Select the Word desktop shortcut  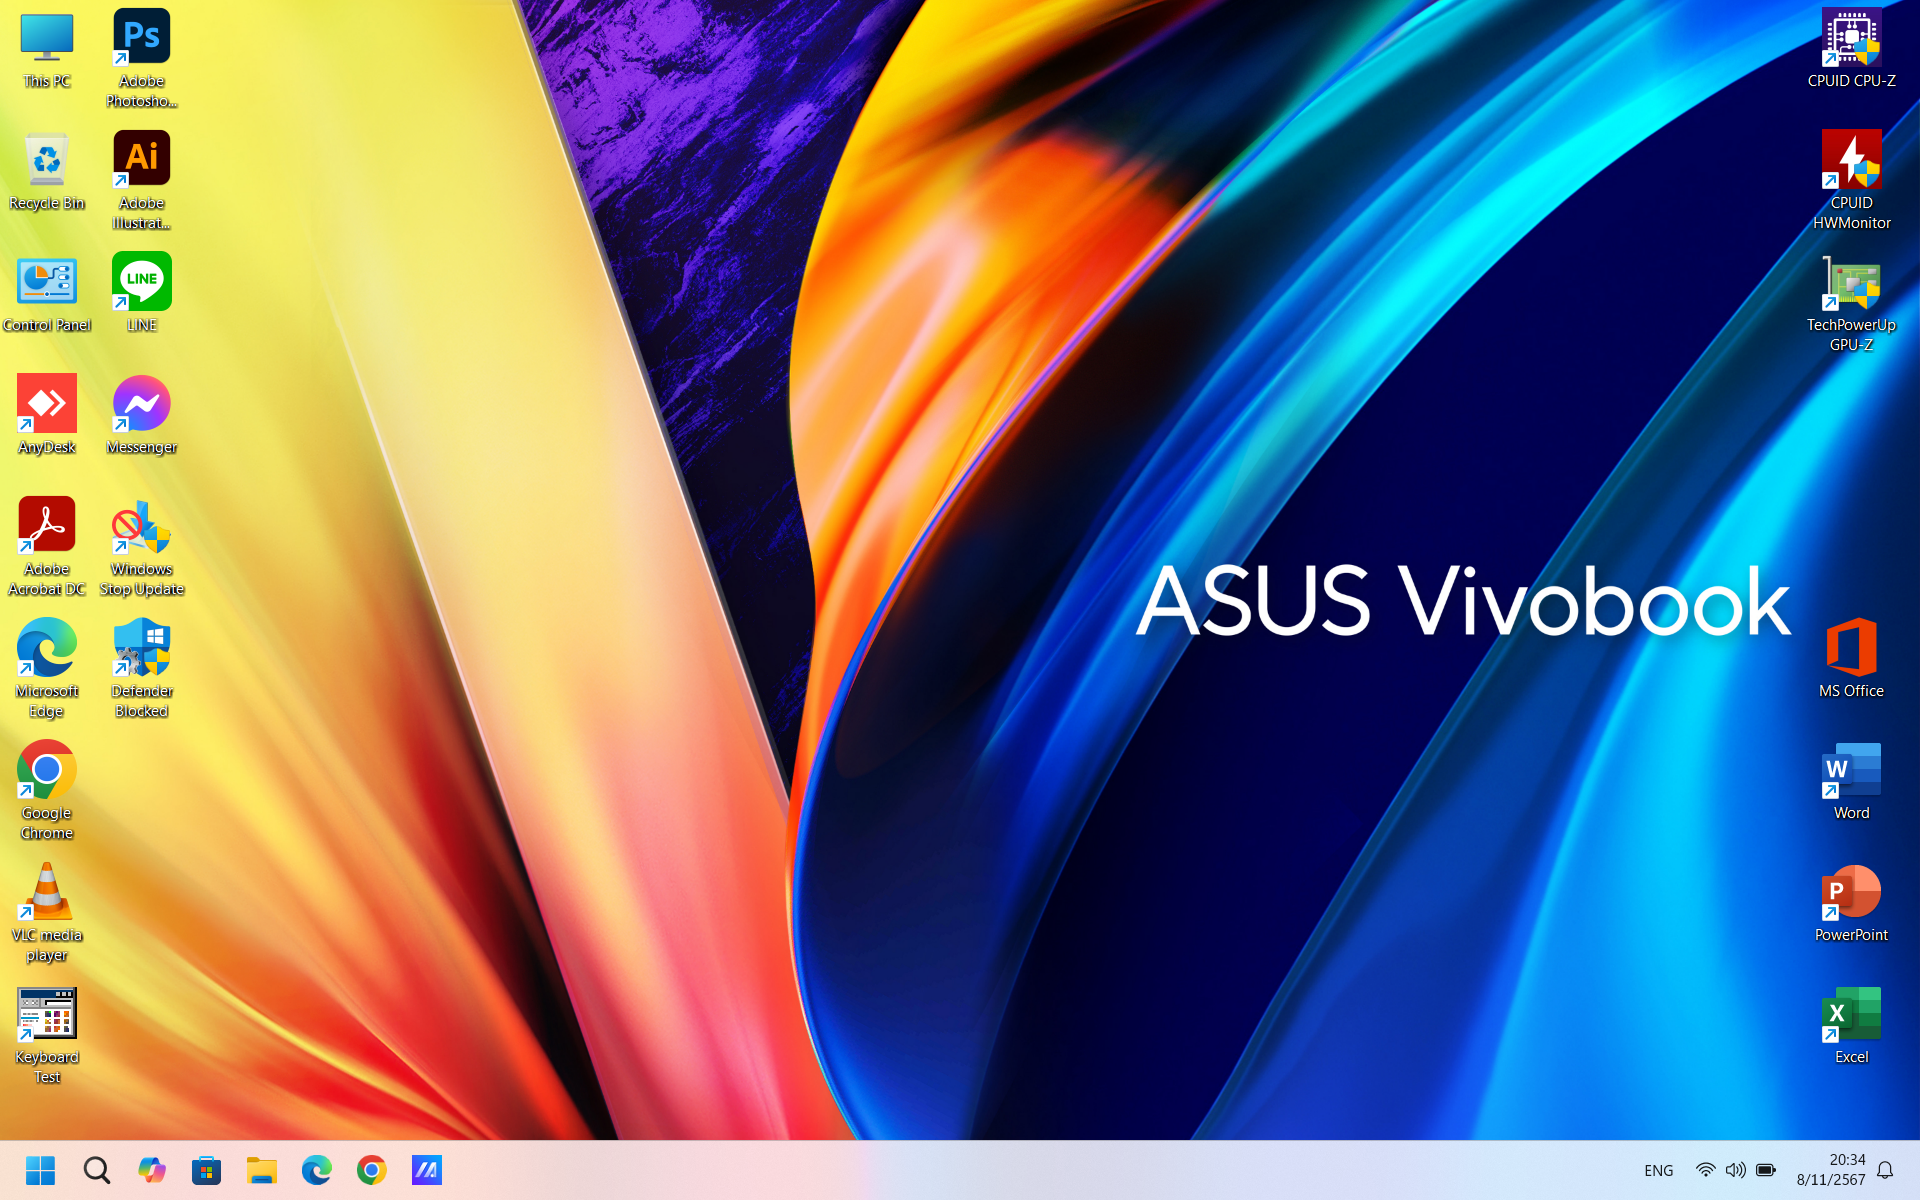click(x=1851, y=782)
